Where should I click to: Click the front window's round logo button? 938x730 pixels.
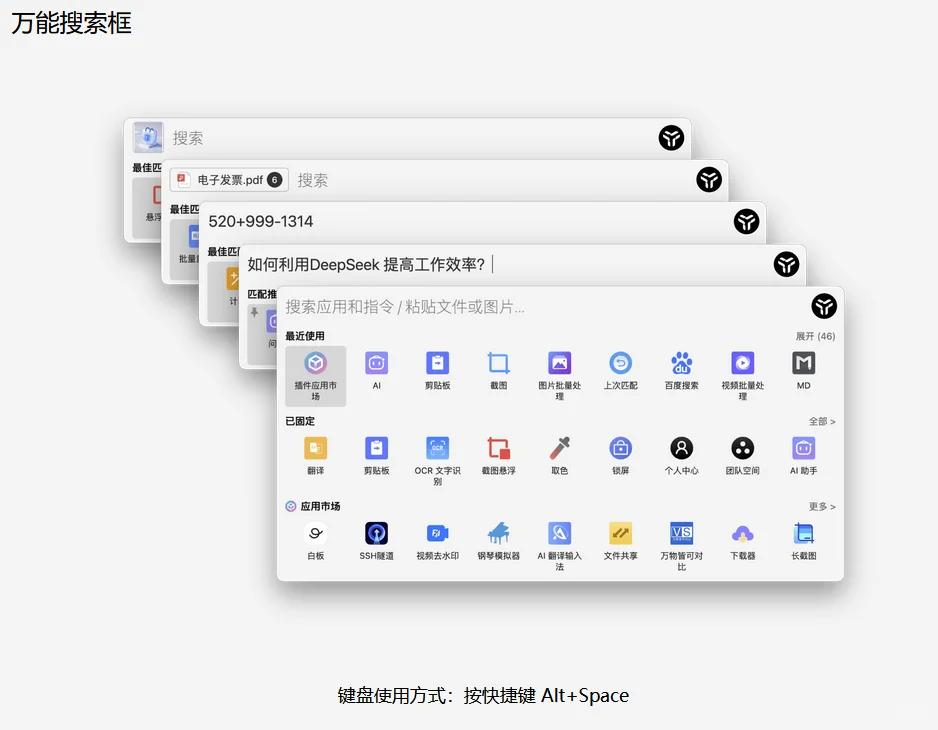coord(824,306)
